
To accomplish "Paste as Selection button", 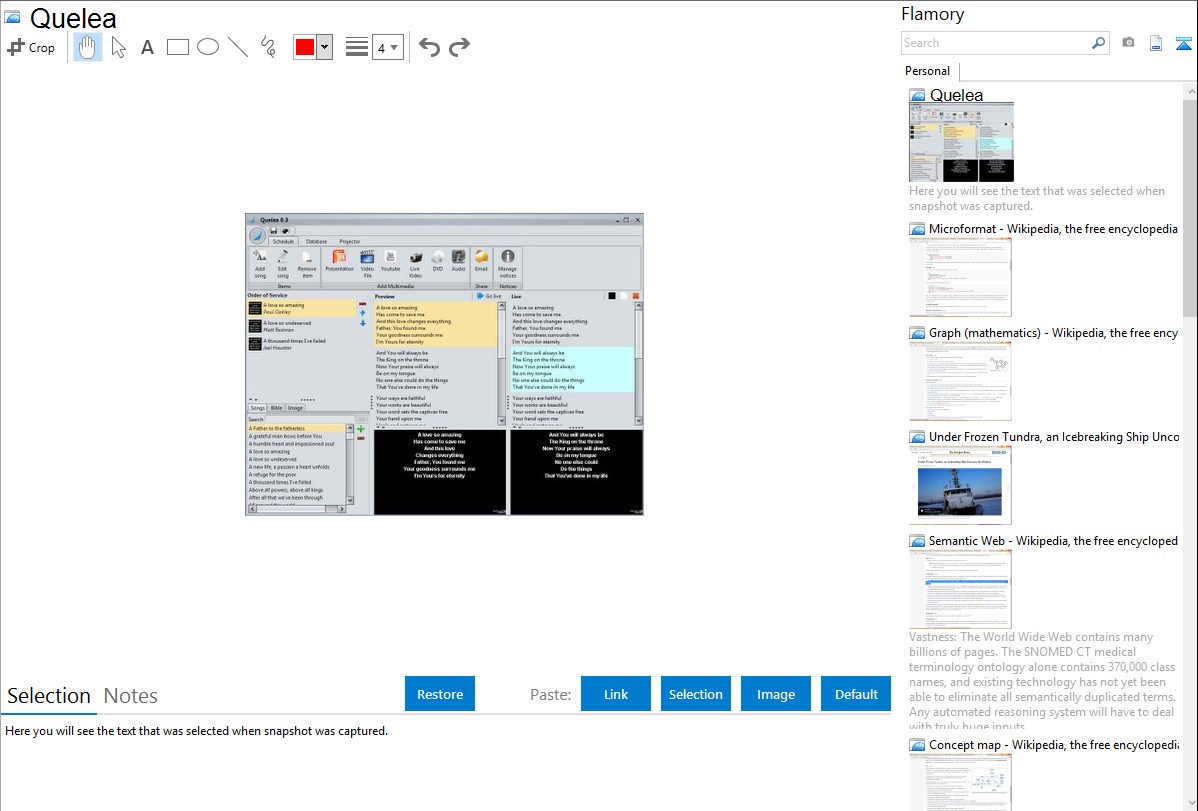I will point(695,694).
